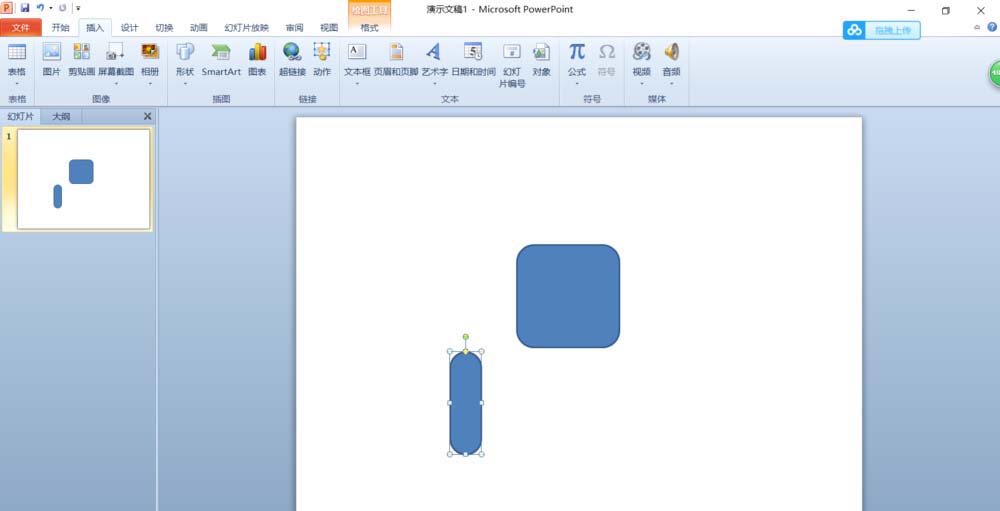Save the presentation from quick access toolbar

[24, 8]
